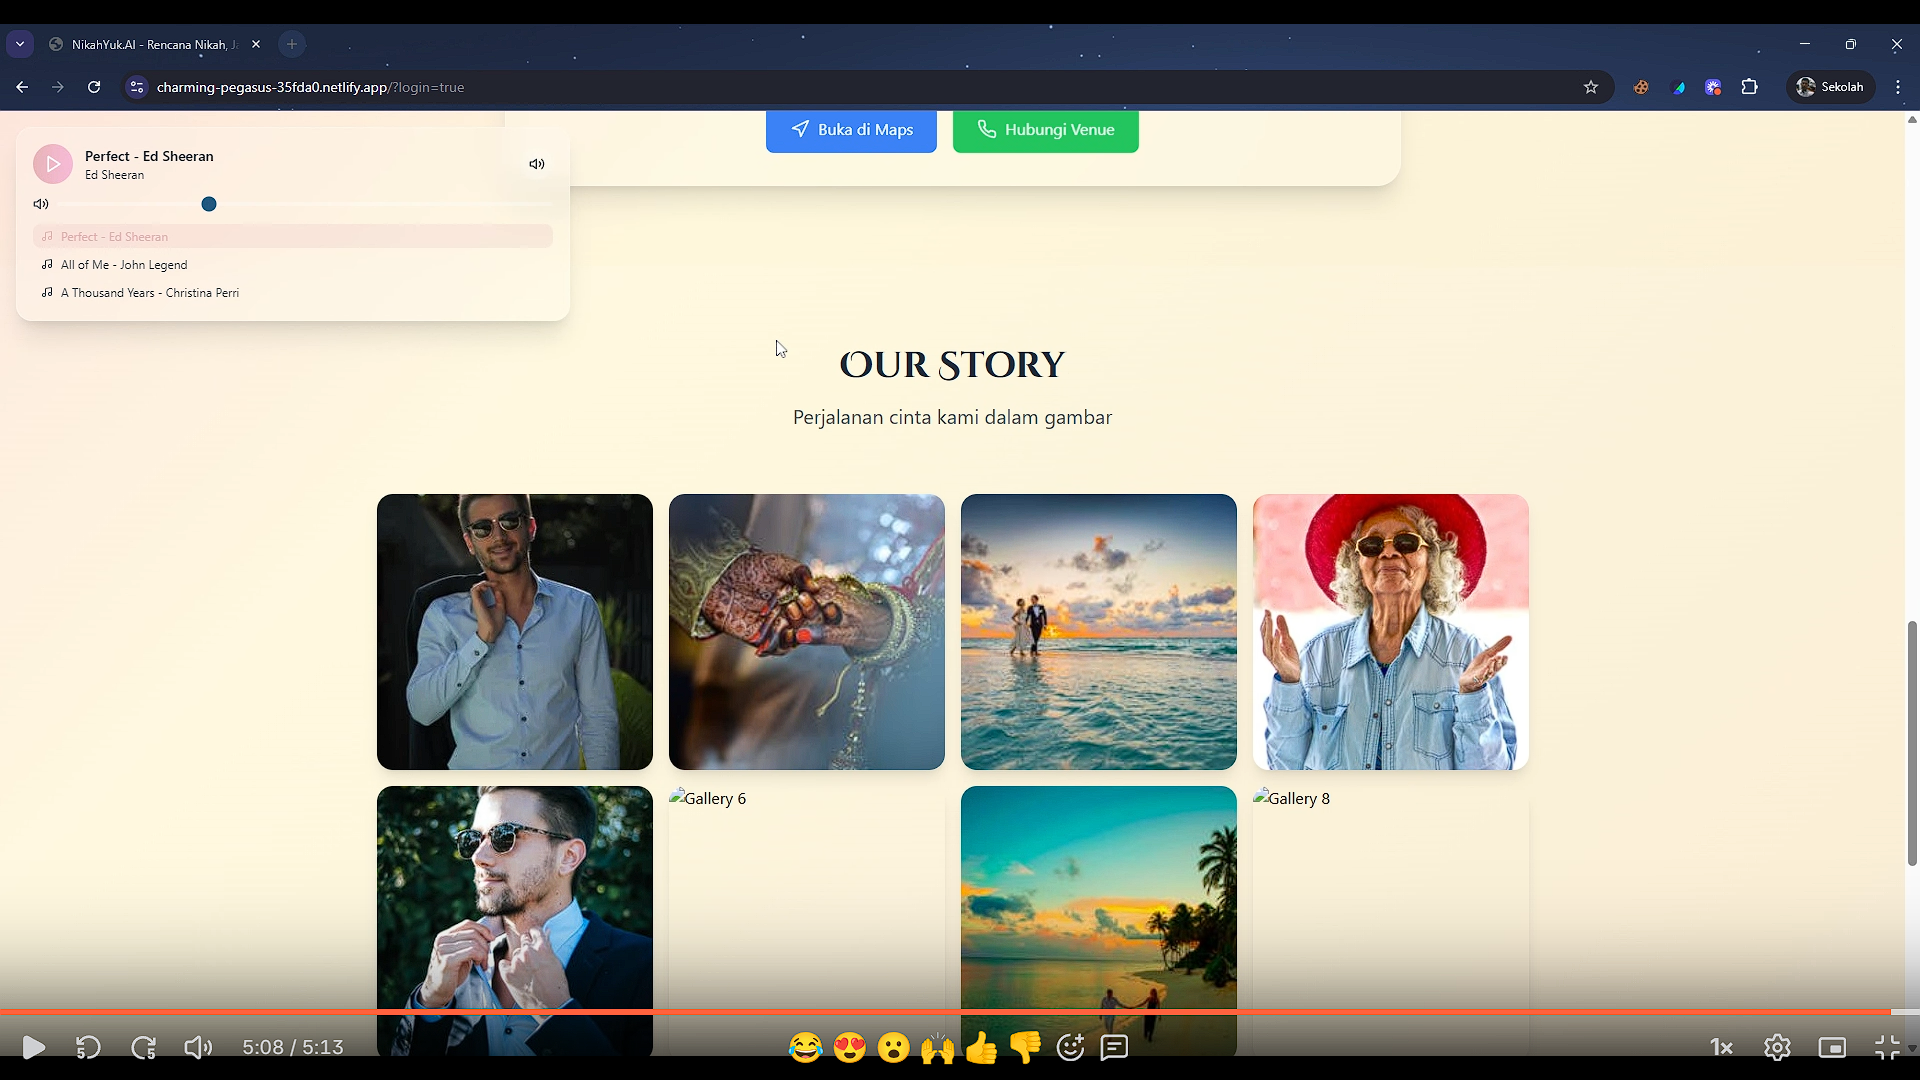Exit fullscreen video mode

pyautogui.click(x=1887, y=1047)
